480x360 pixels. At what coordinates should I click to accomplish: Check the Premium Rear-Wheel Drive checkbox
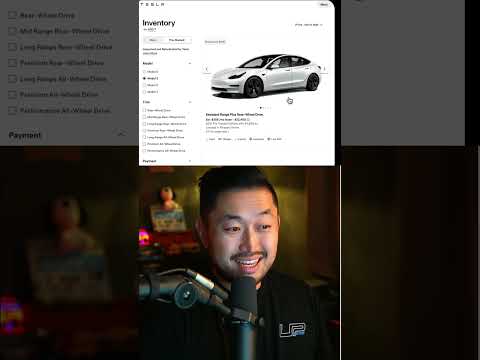coord(144,130)
